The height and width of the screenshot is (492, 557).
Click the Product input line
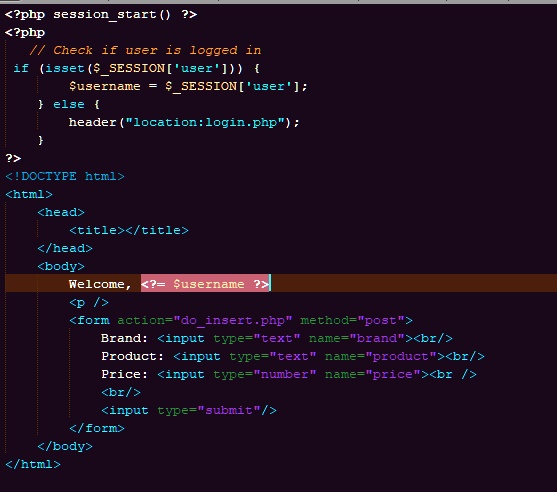pyautogui.click(x=293, y=356)
